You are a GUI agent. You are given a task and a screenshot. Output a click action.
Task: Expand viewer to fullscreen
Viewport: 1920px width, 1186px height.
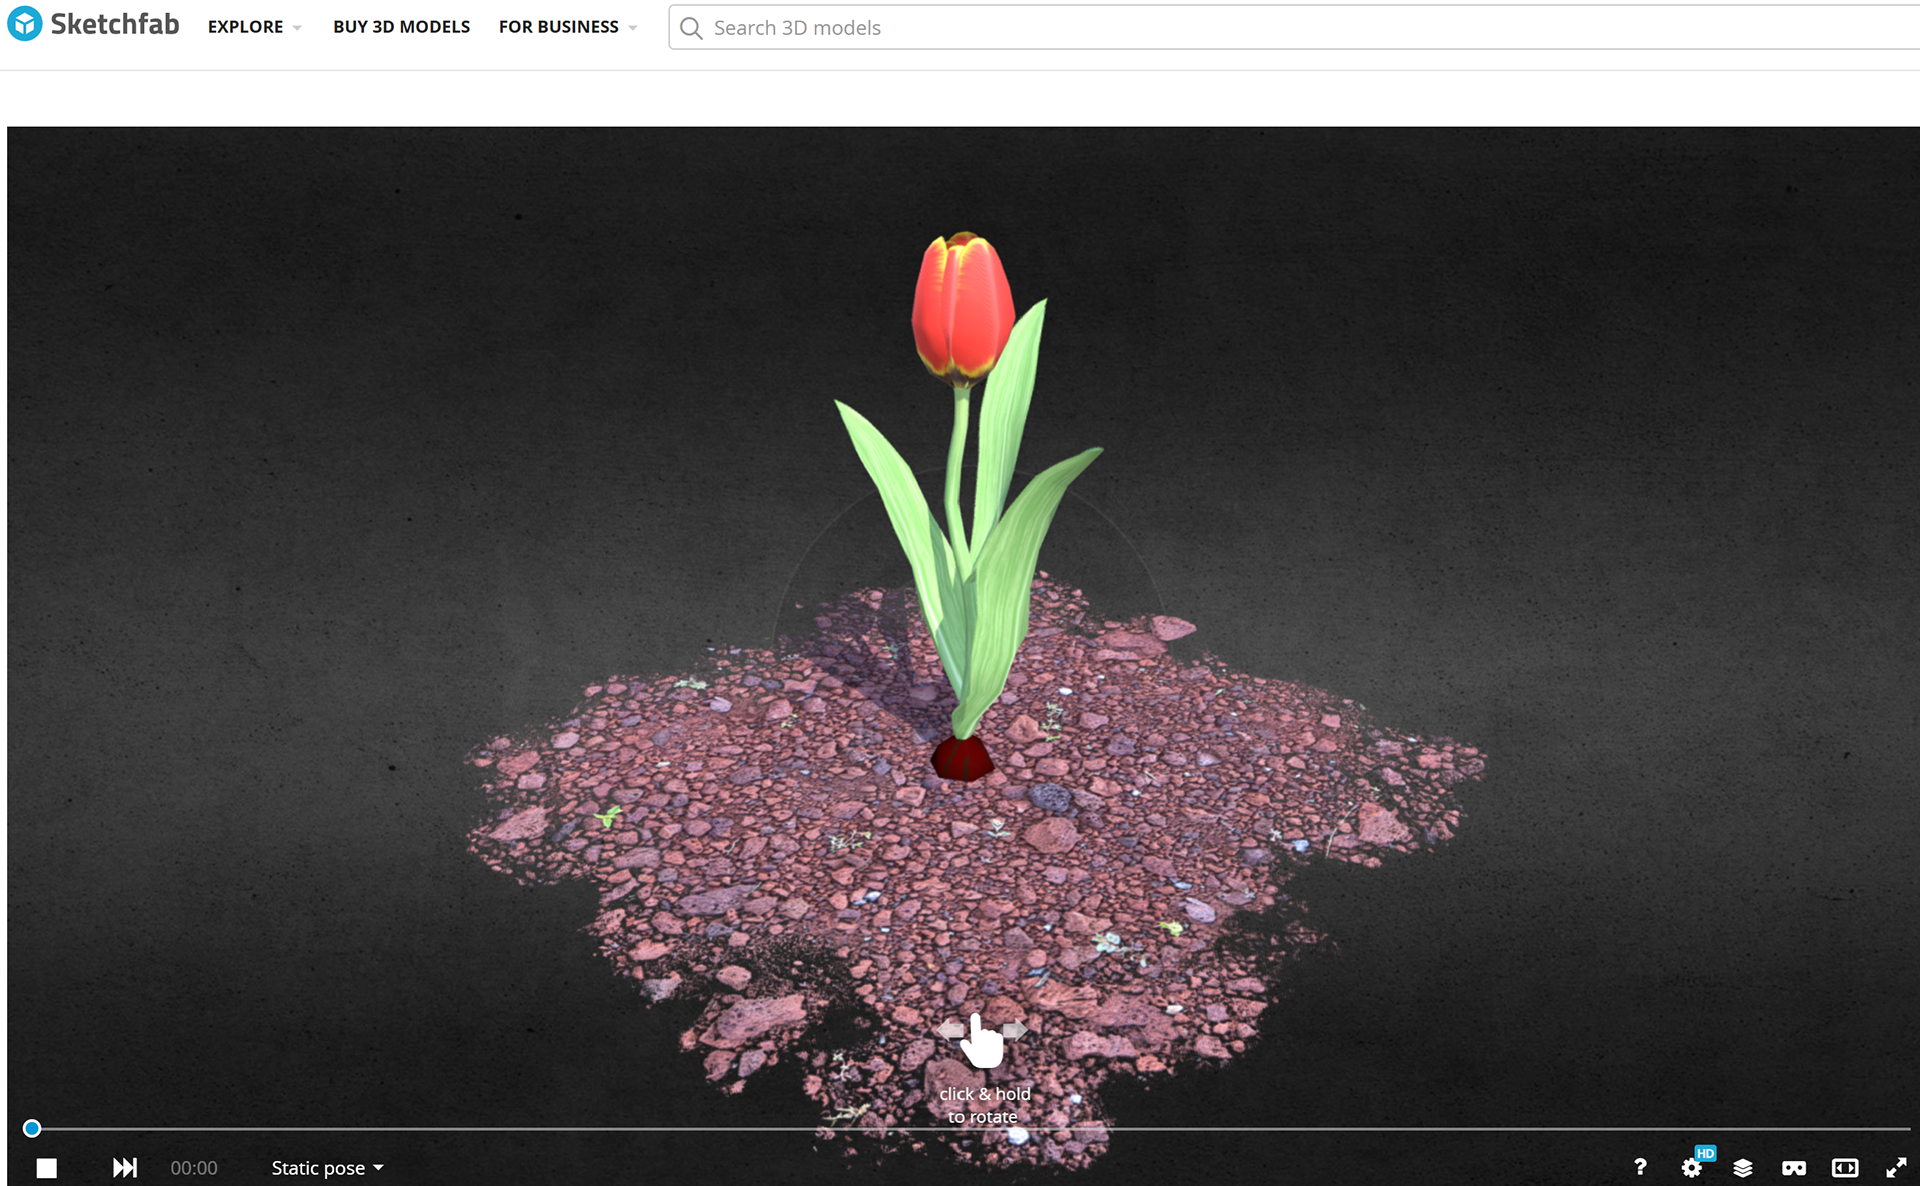coord(1896,1168)
